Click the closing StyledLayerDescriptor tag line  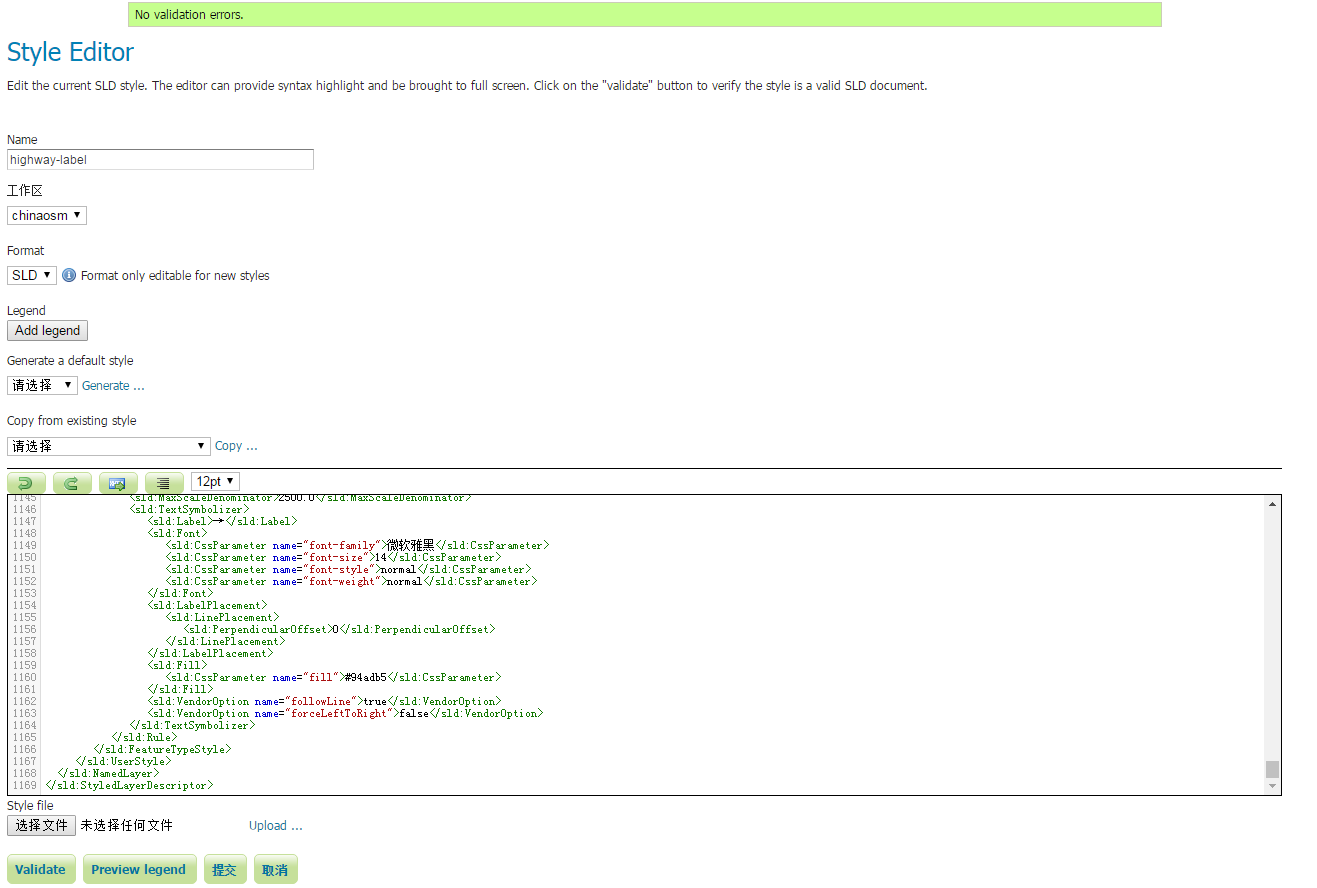click(x=129, y=786)
